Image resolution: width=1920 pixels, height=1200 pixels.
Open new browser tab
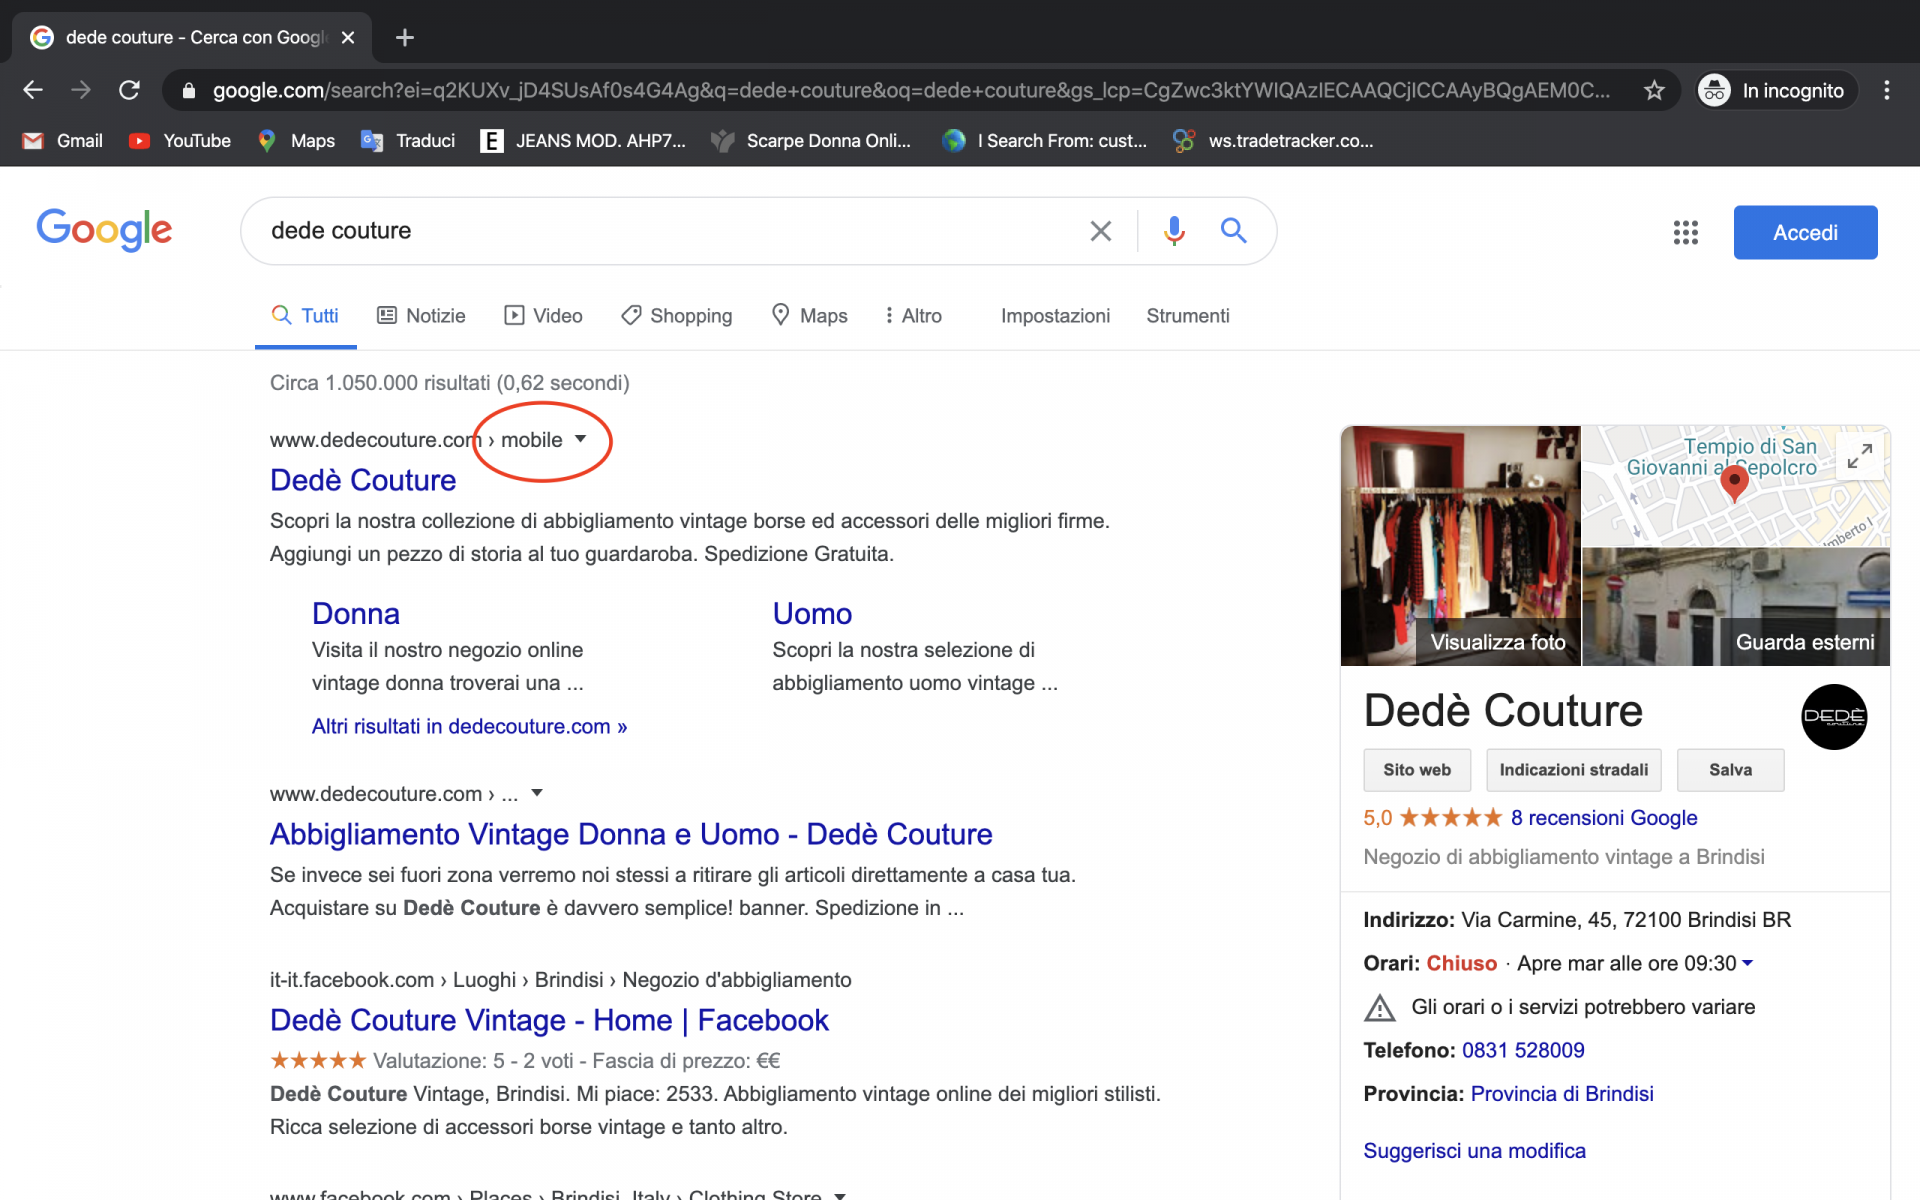point(404,37)
